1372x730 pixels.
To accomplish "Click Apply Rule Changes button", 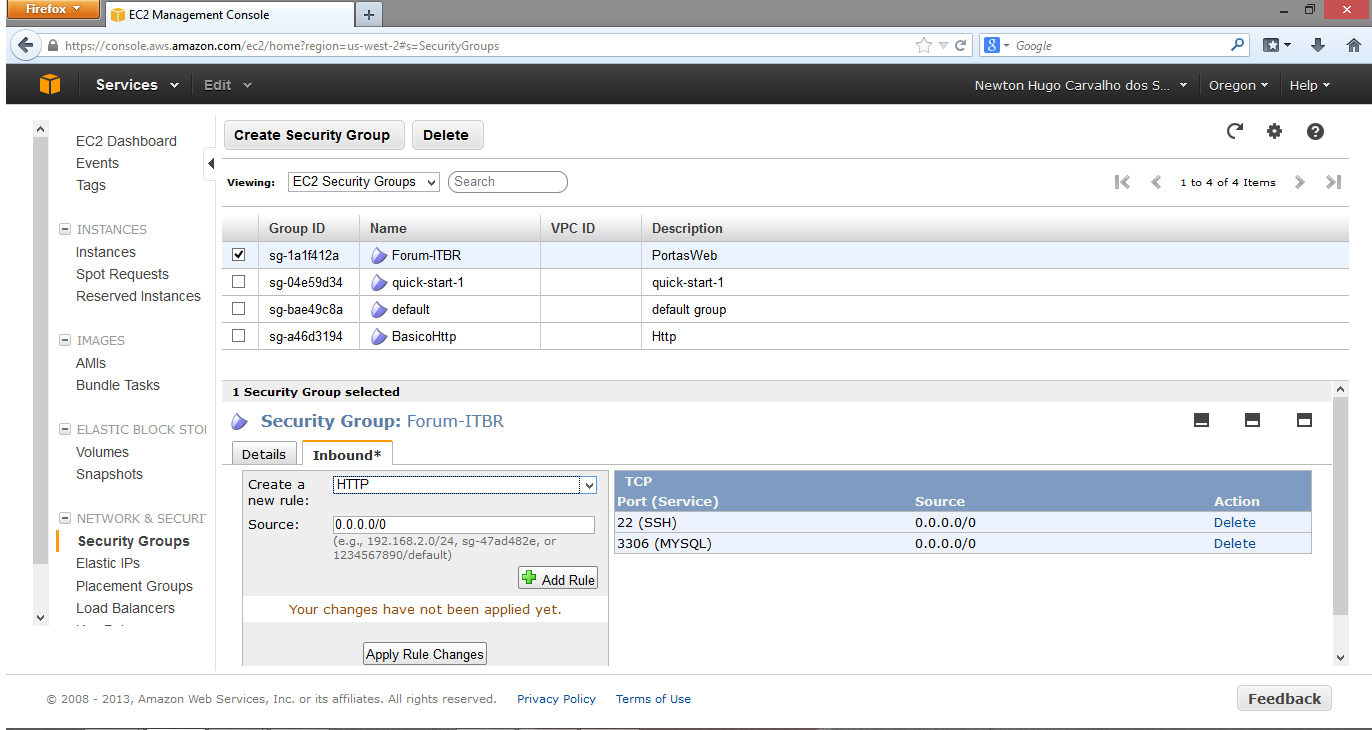I will click(425, 654).
